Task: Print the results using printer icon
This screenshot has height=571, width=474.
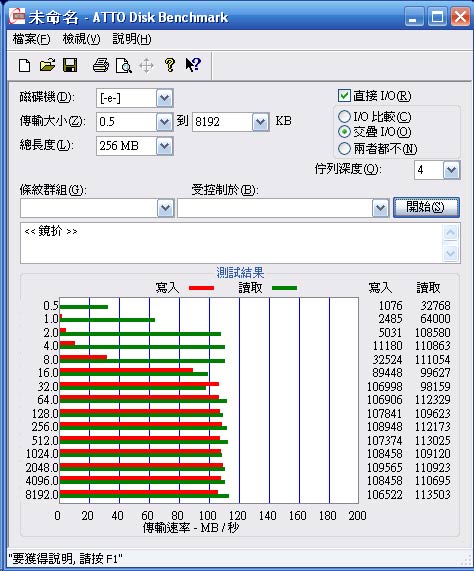Action: (x=100, y=66)
